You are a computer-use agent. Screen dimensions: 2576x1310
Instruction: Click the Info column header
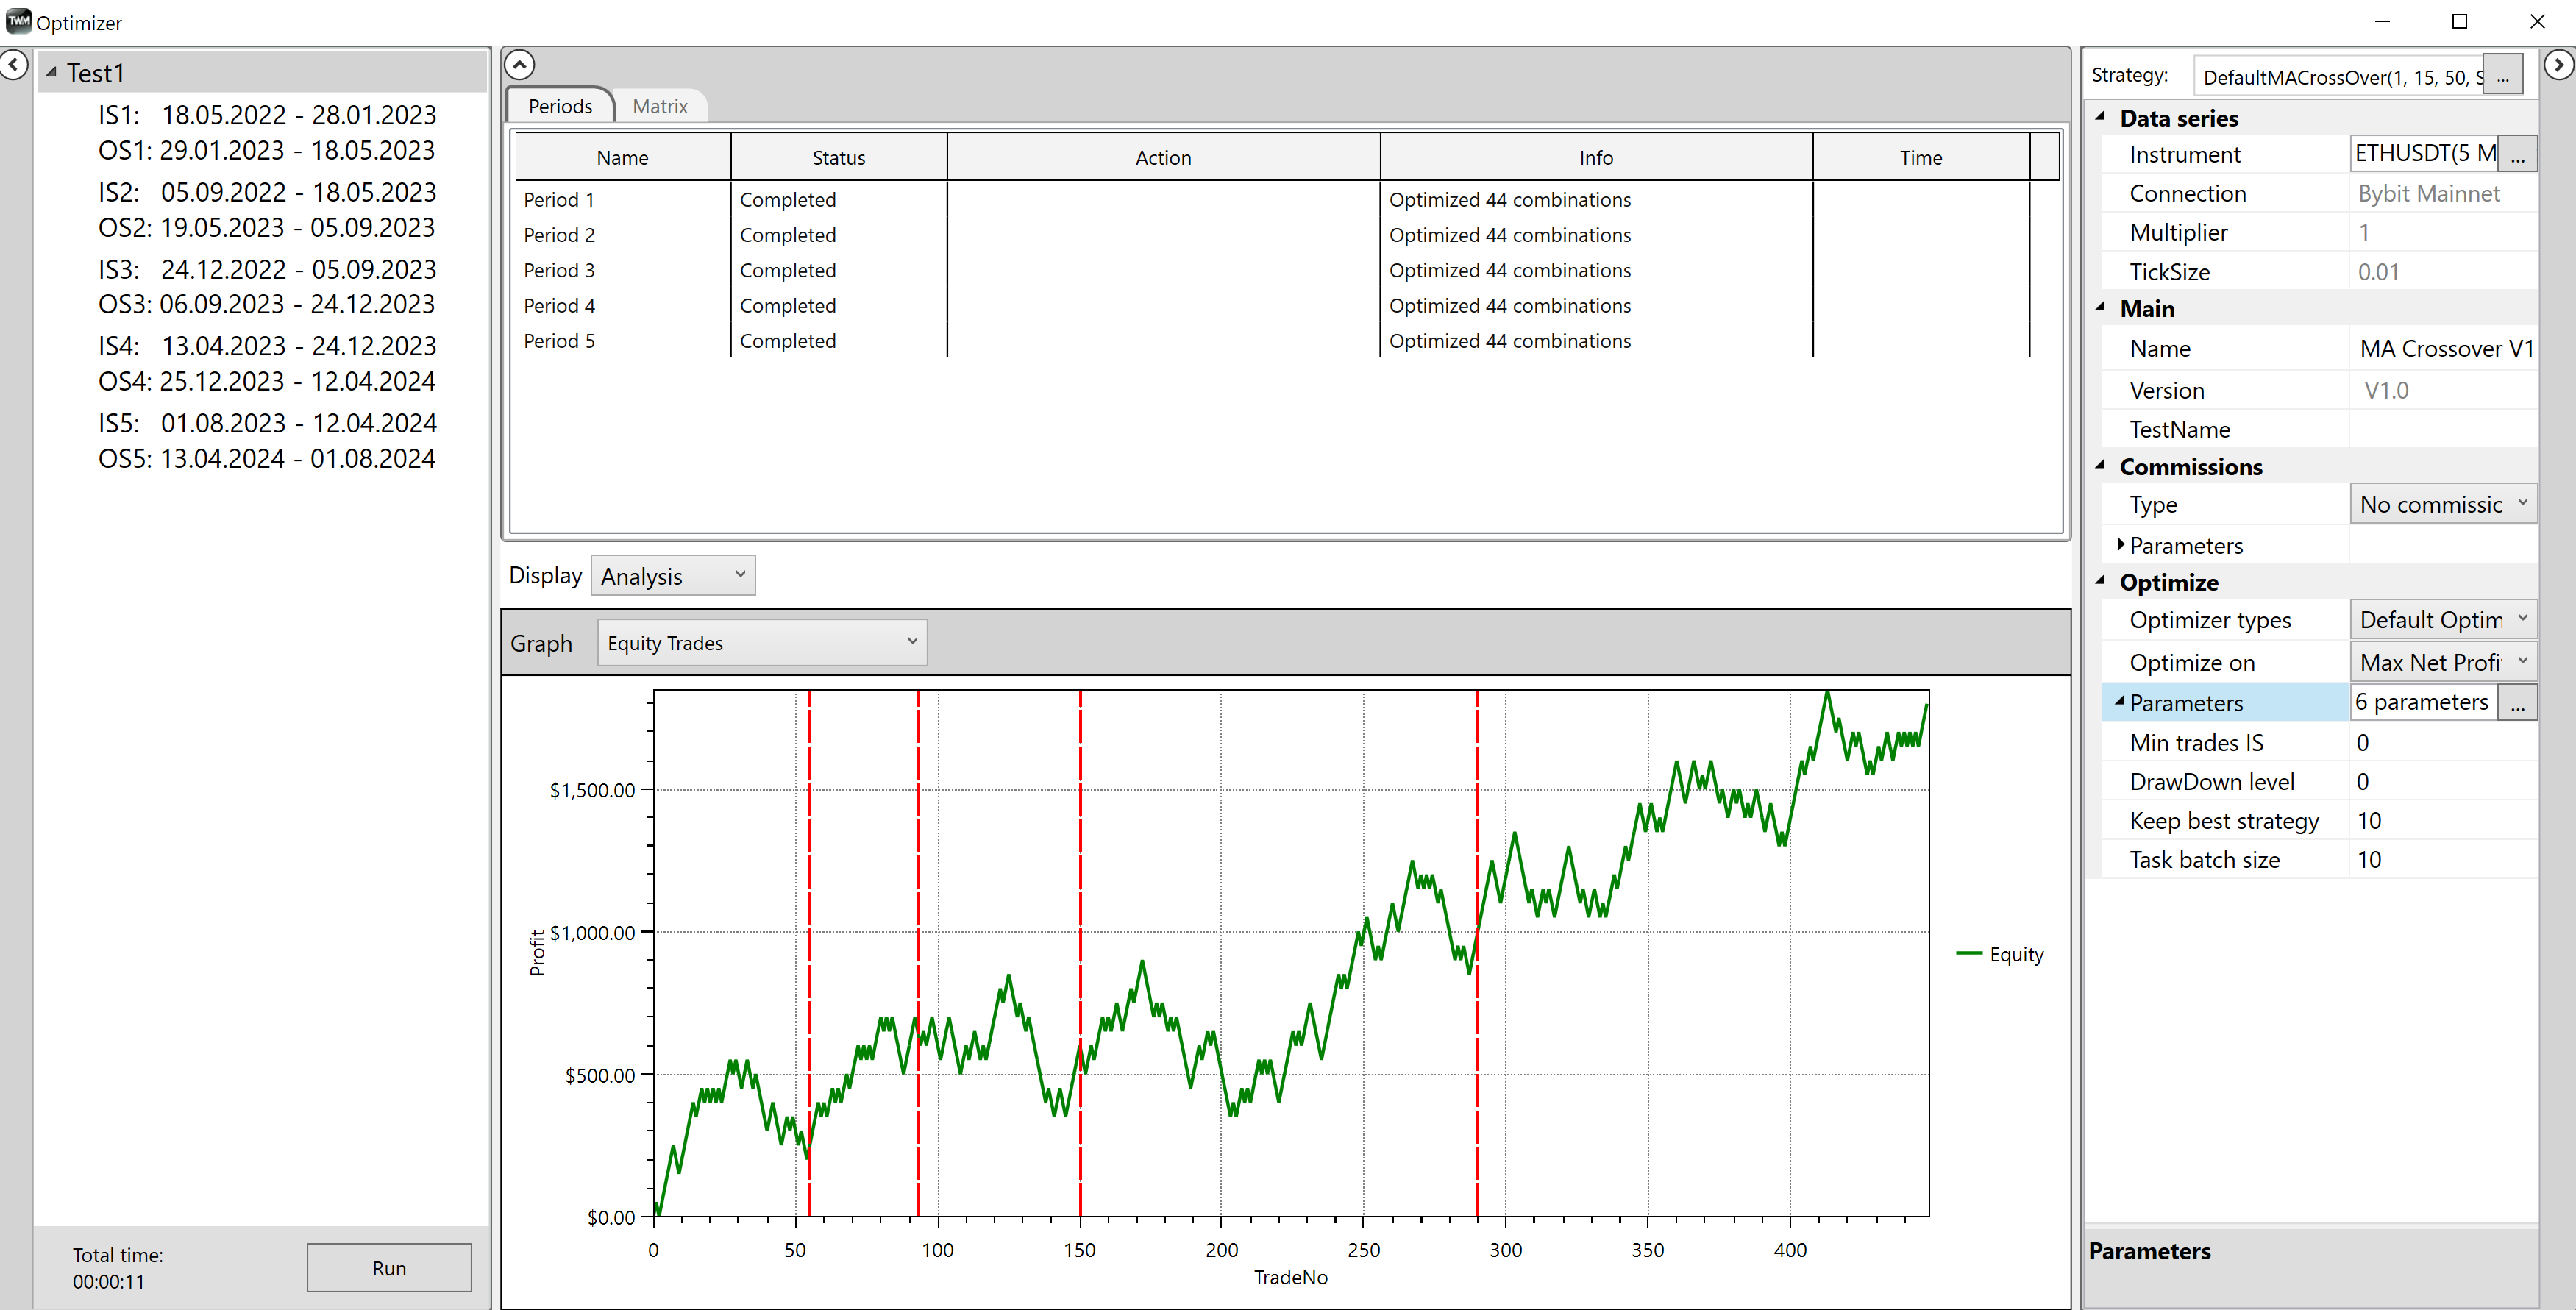pyautogui.click(x=1596, y=157)
